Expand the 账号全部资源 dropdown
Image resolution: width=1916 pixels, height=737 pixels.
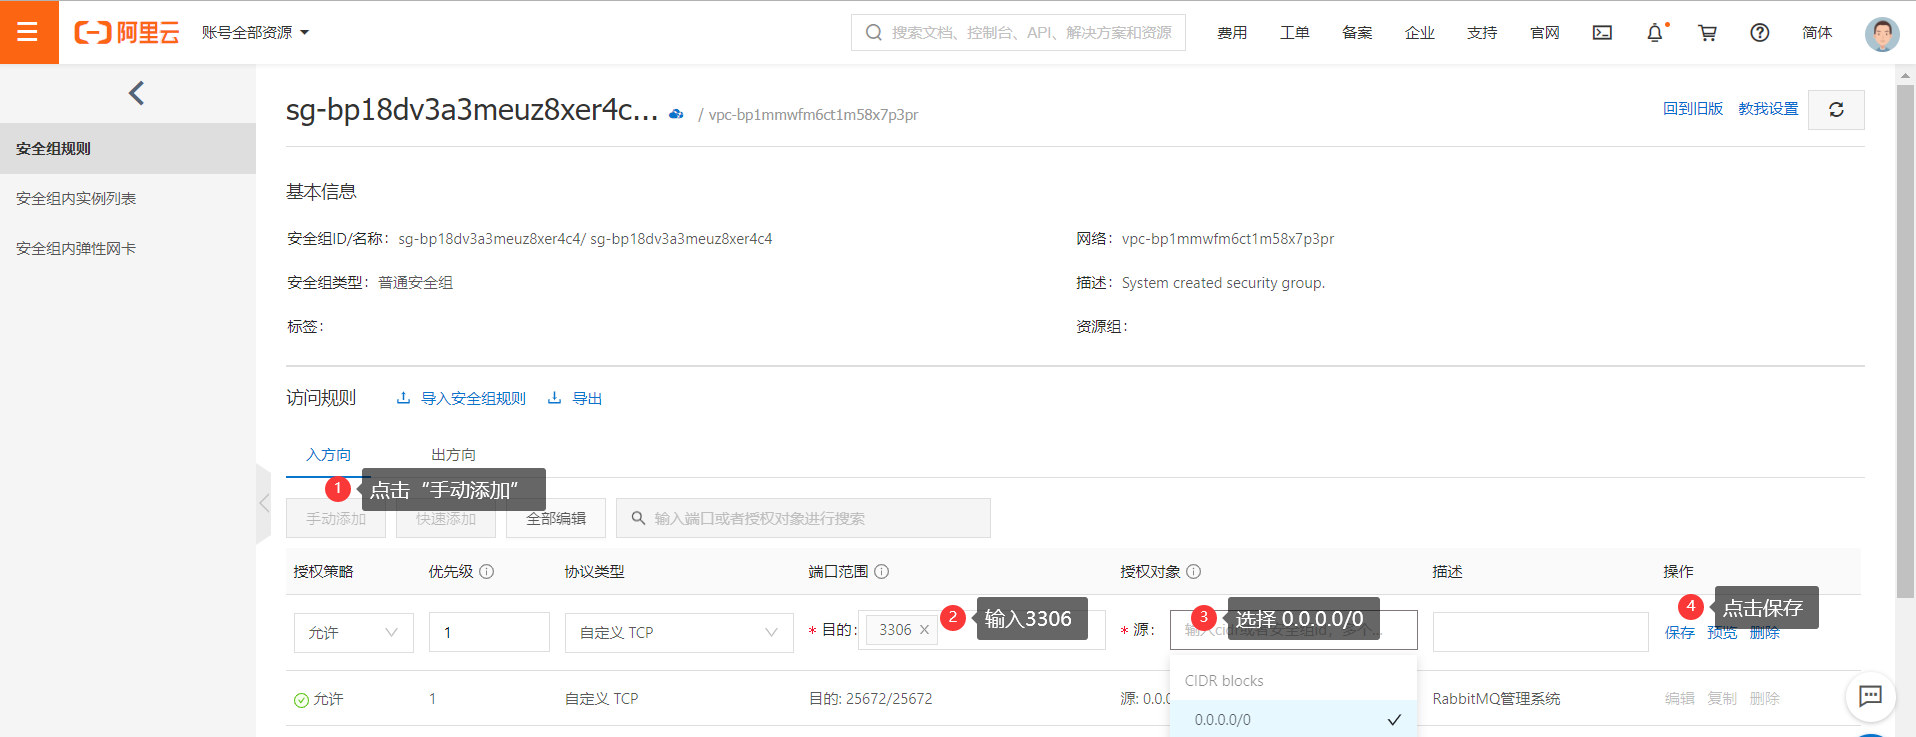(255, 33)
